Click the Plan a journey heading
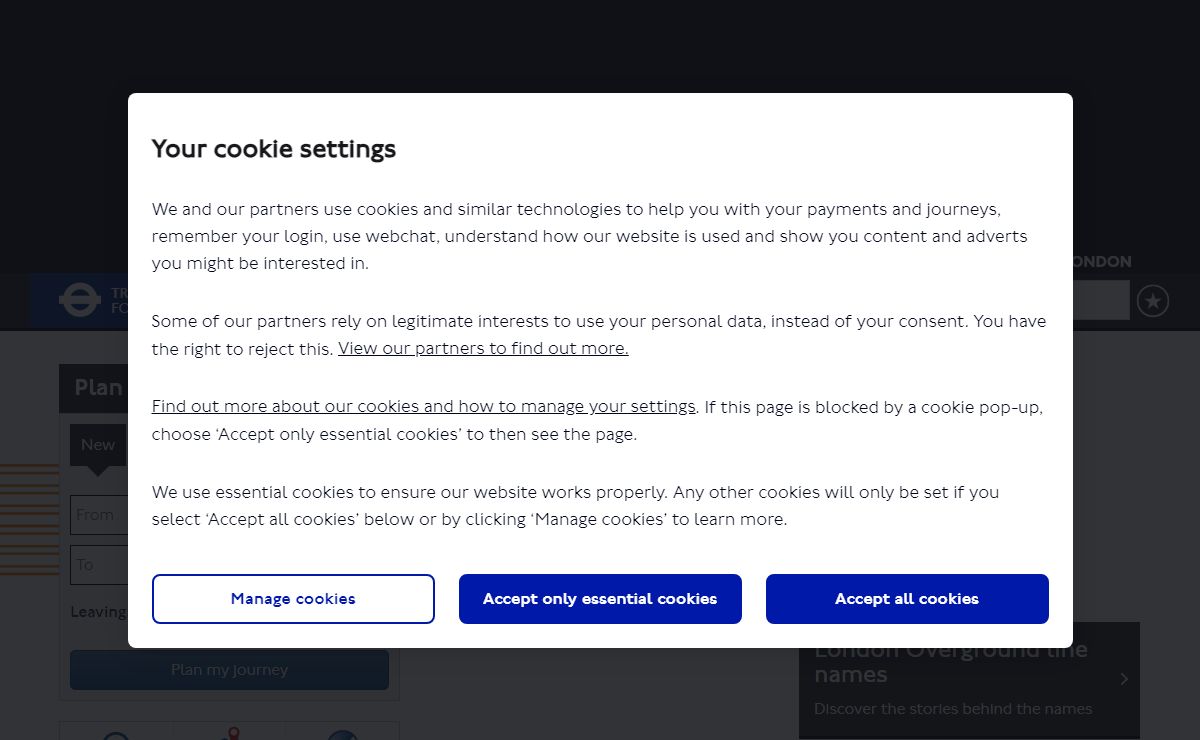Image resolution: width=1200 pixels, height=740 pixels. point(98,388)
